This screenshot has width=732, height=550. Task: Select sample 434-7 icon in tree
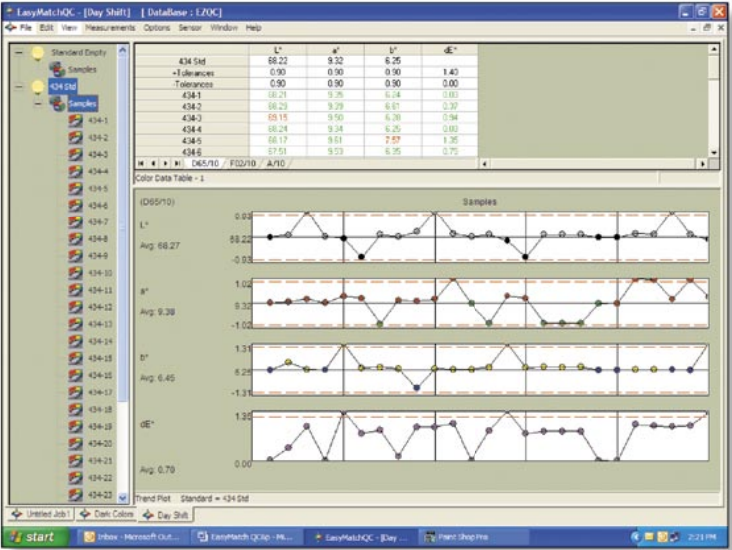75,222
